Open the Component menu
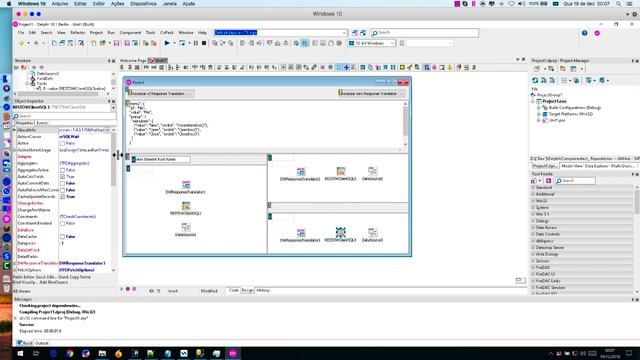This screenshot has width=640, height=360. (130, 33)
